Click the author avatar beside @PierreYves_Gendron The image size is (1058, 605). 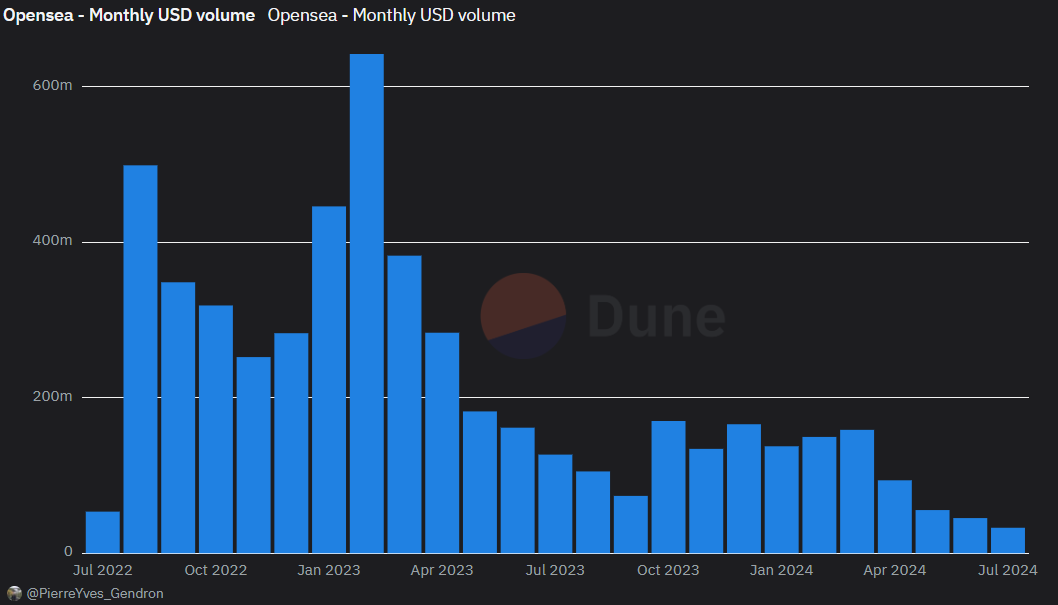[x=14, y=594]
